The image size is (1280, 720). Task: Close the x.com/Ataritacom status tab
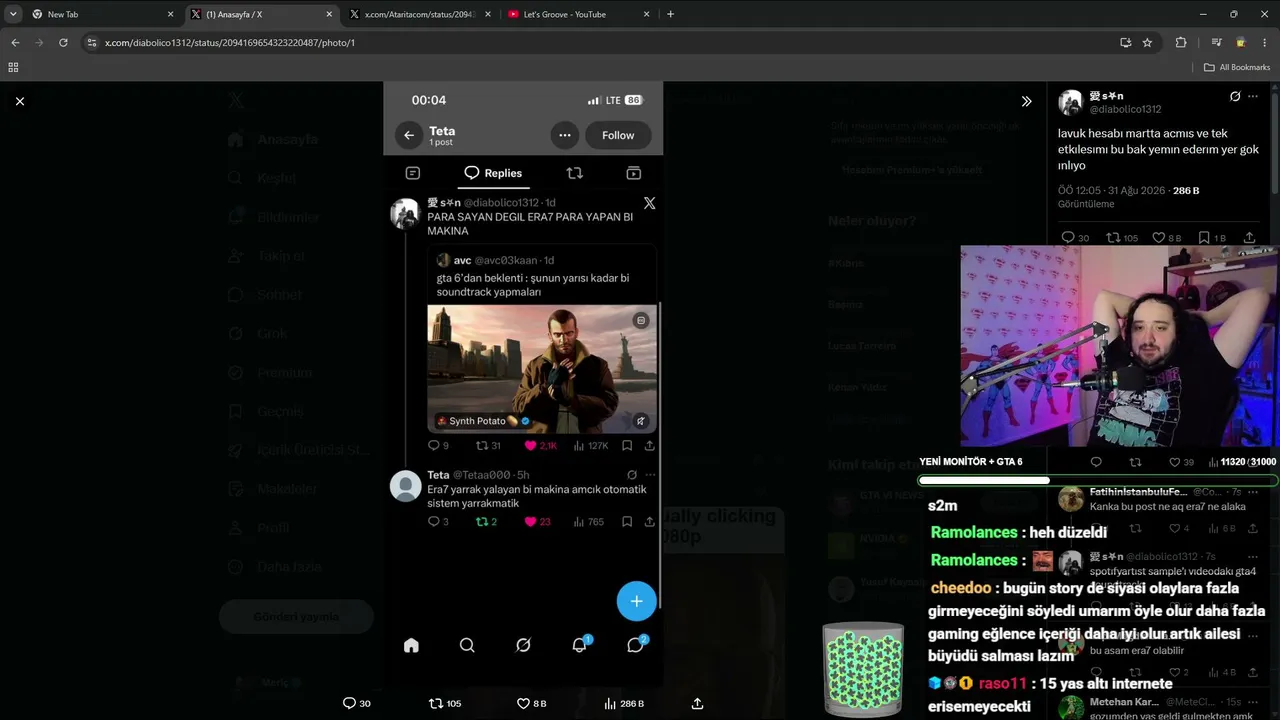point(488,14)
